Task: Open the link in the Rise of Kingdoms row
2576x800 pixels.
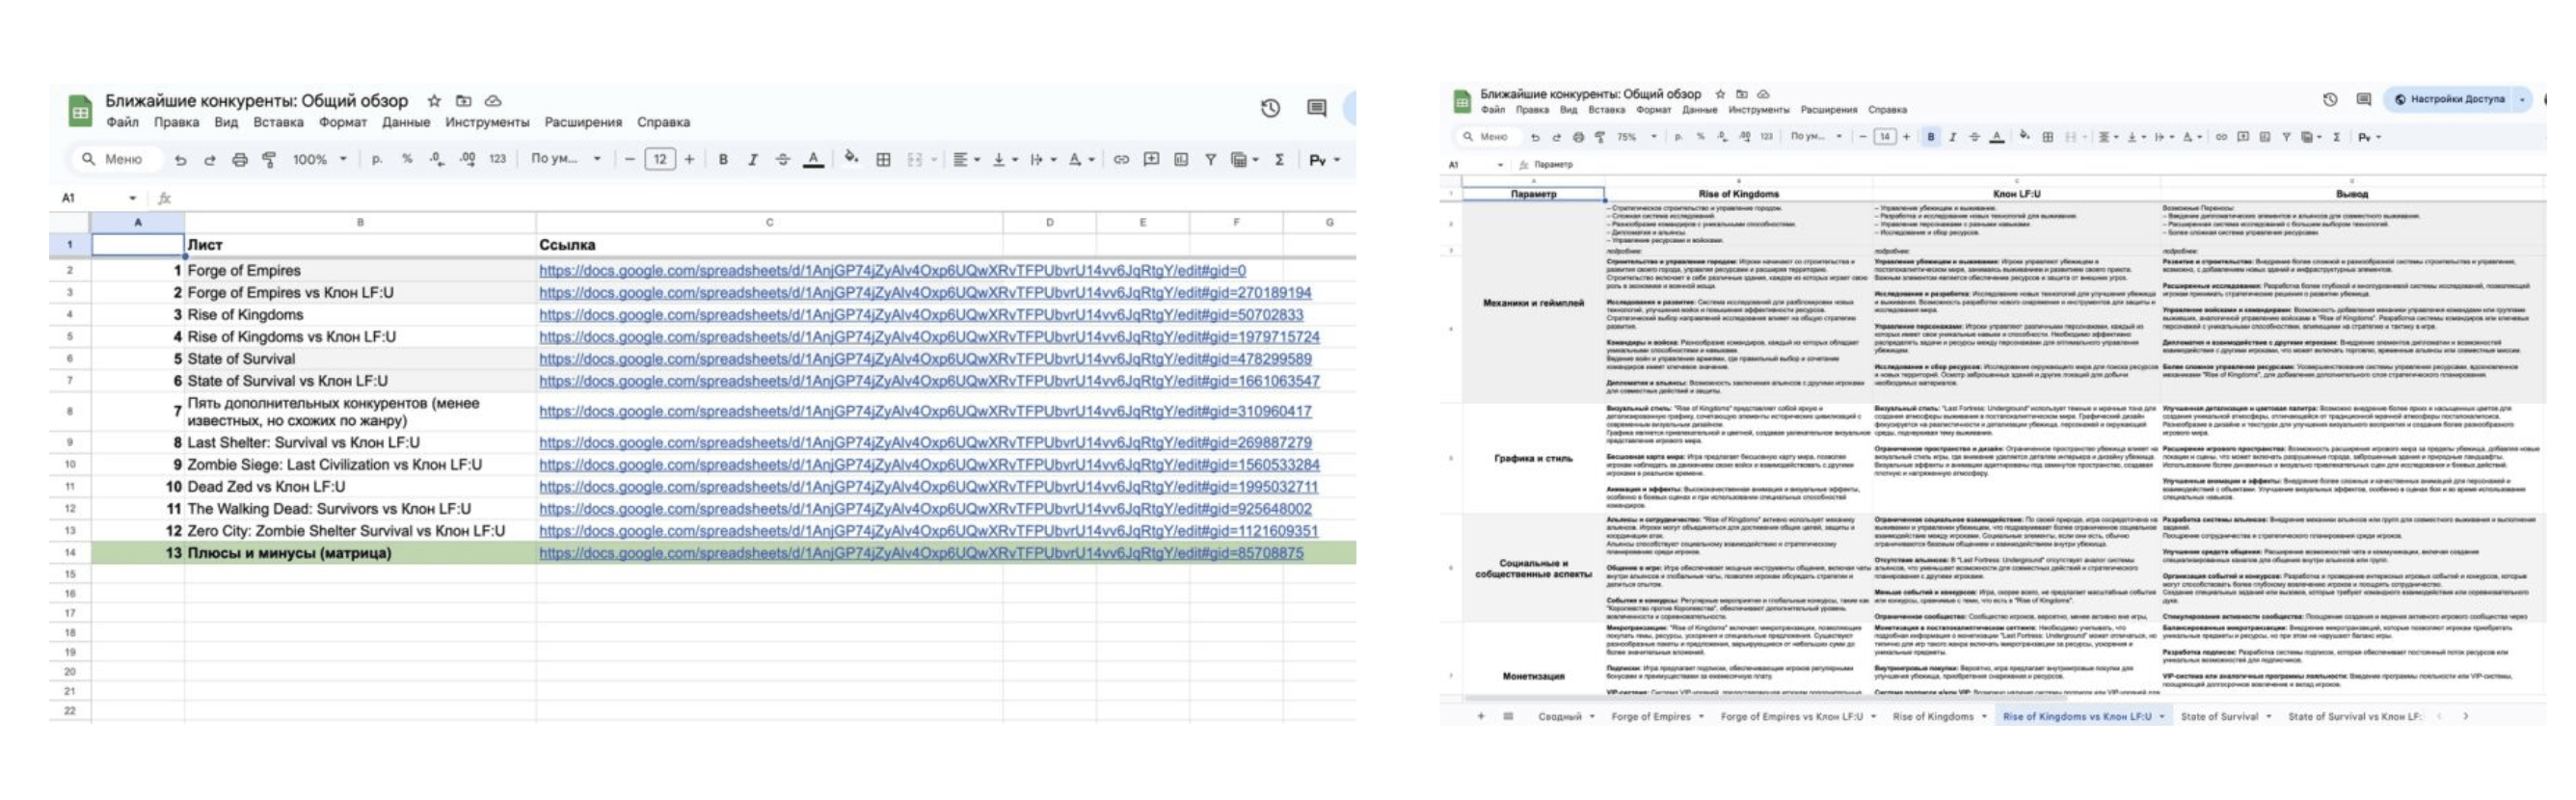Action: point(921,315)
